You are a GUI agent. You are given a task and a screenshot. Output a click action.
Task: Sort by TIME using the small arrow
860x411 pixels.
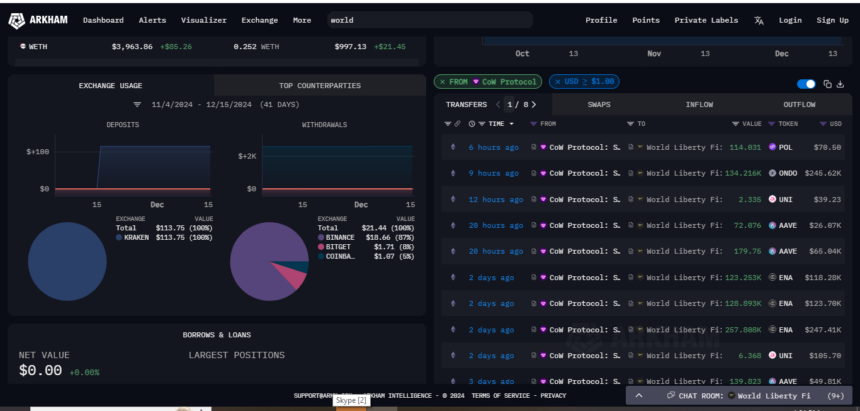(x=512, y=124)
